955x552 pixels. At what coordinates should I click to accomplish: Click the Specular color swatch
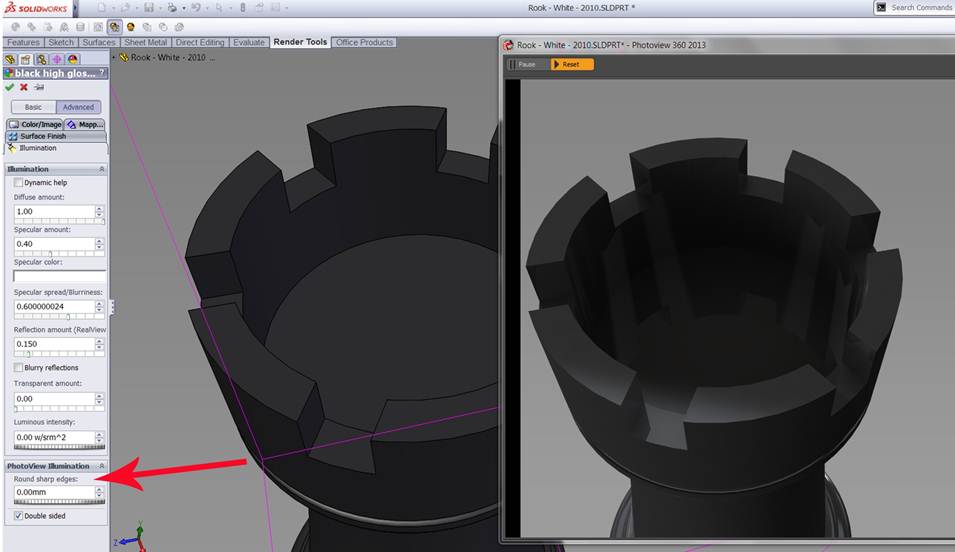[x=59, y=276]
